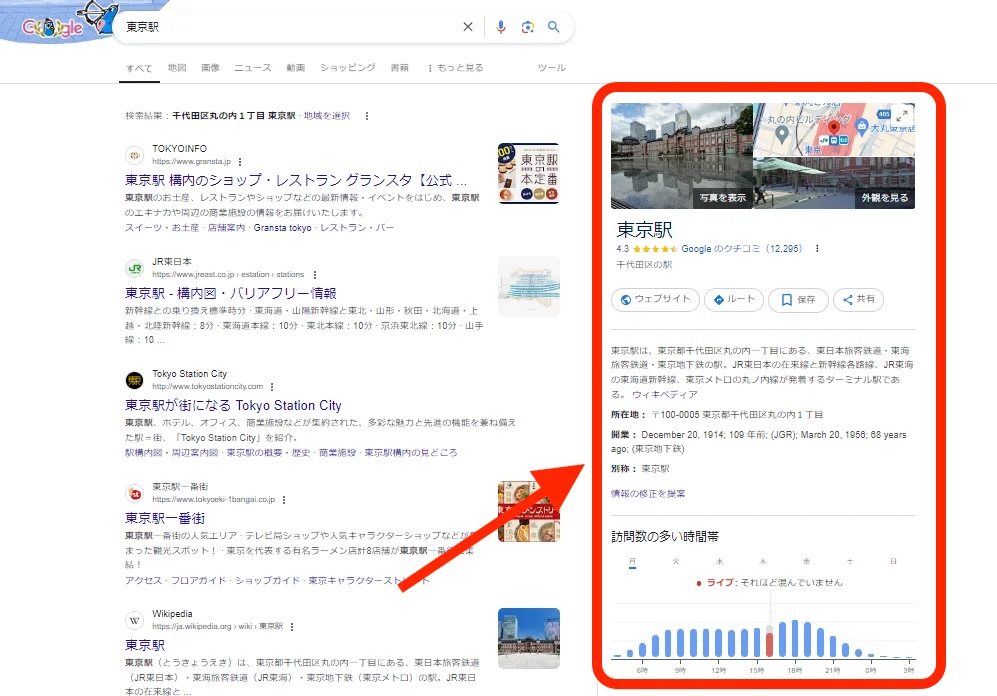This screenshot has width=997, height=696.
Task: Open the 東京駅一番街 result title
Action: 165,518
